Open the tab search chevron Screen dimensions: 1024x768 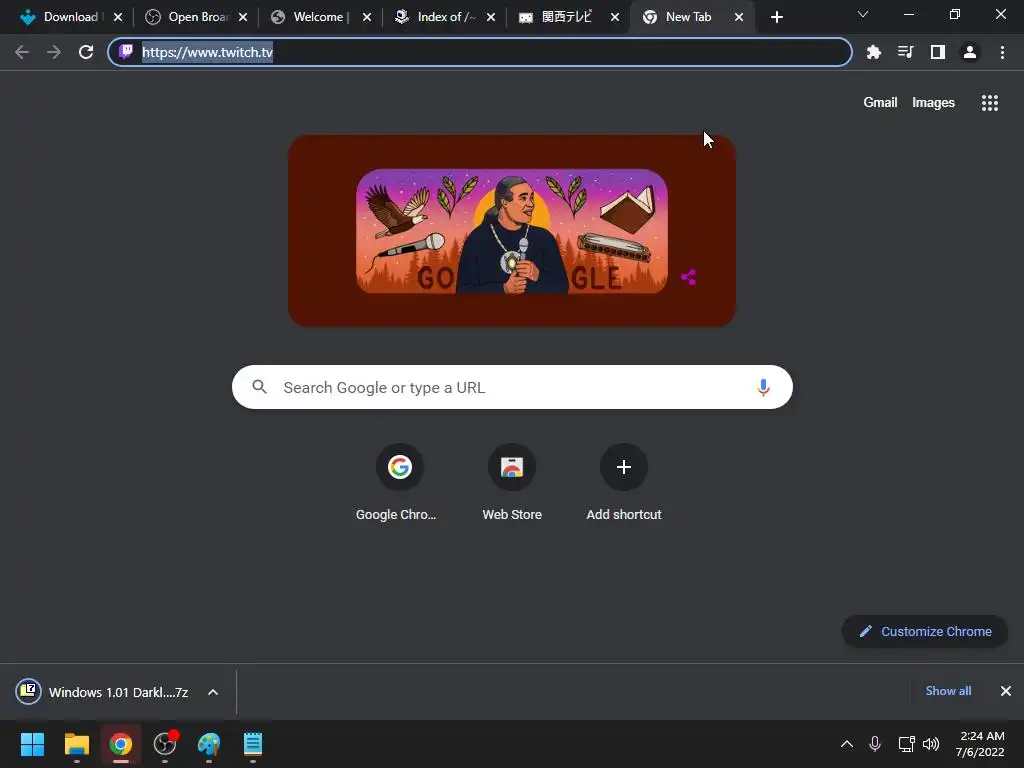click(863, 14)
